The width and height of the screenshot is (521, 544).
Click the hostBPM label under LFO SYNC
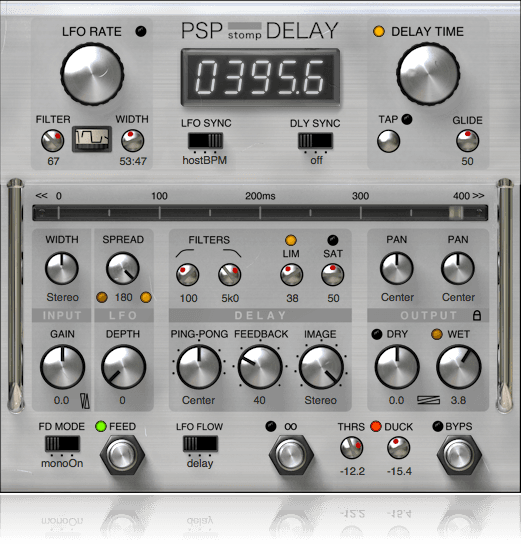tap(205, 160)
